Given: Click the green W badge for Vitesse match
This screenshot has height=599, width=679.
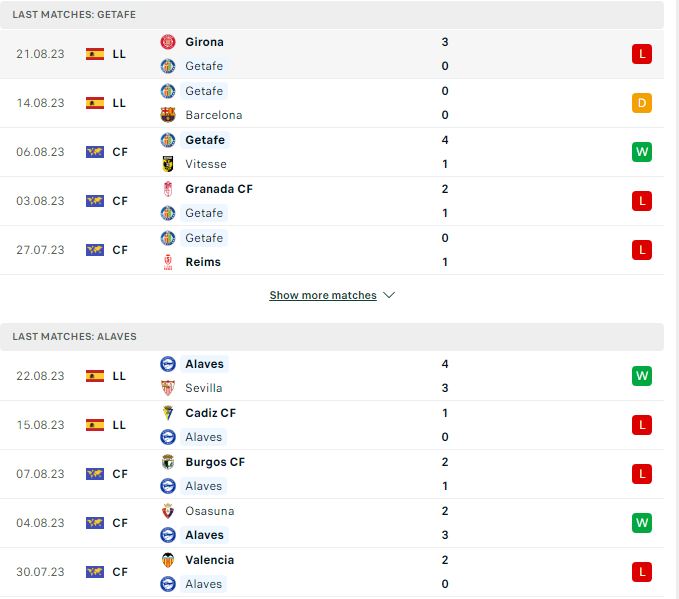Looking at the screenshot, I should 642,152.
